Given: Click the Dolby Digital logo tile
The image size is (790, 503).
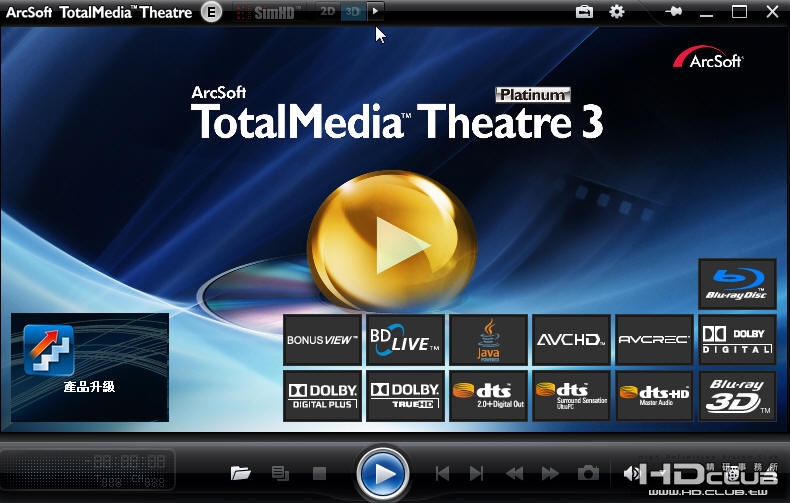Looking at the screenshot, I should [738, 340].
